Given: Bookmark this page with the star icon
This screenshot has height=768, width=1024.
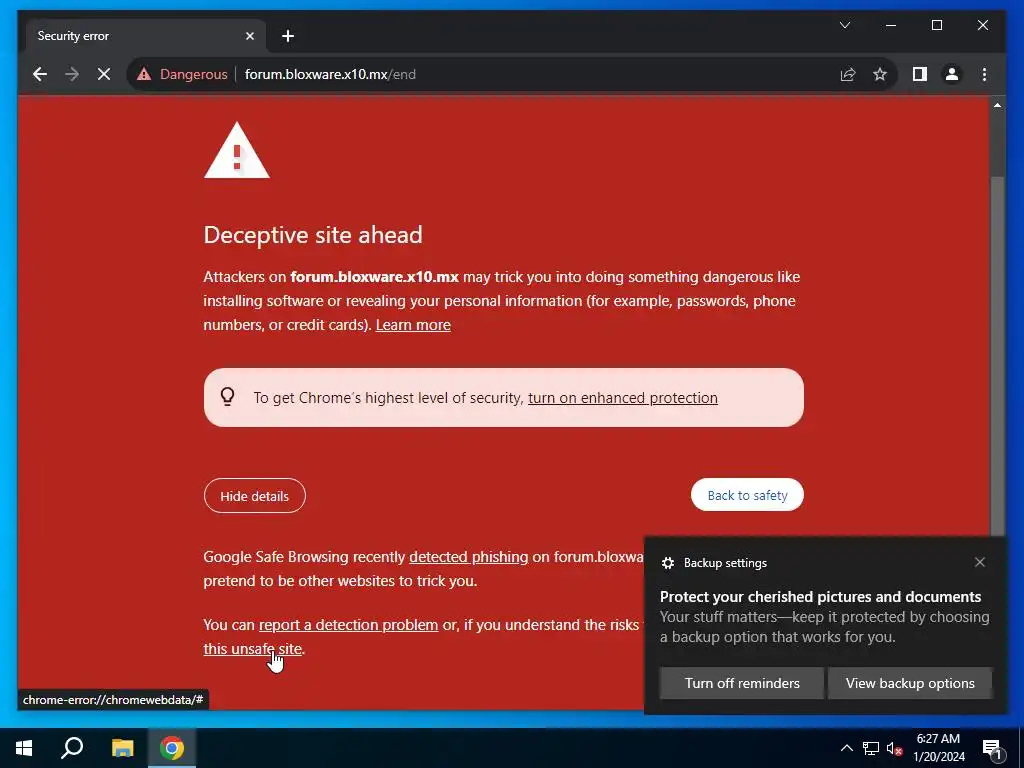Looking at the screenshot, I should click(880, 74).
